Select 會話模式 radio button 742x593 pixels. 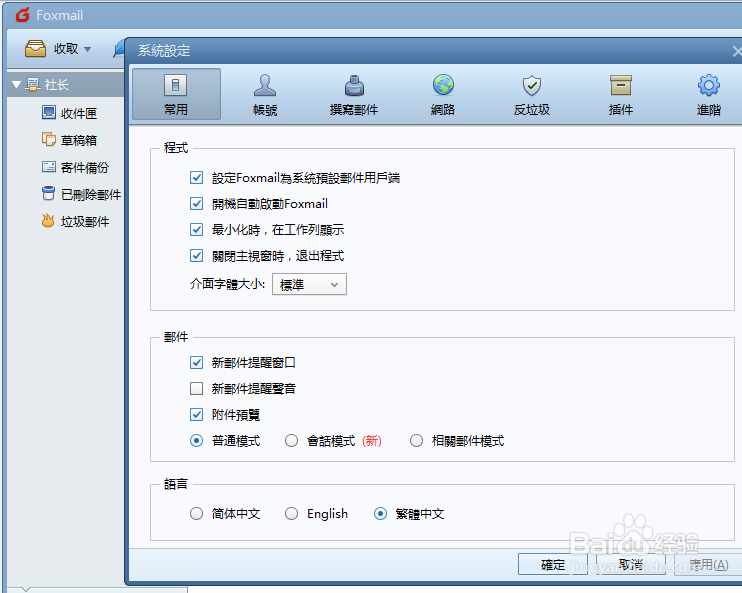292,441
